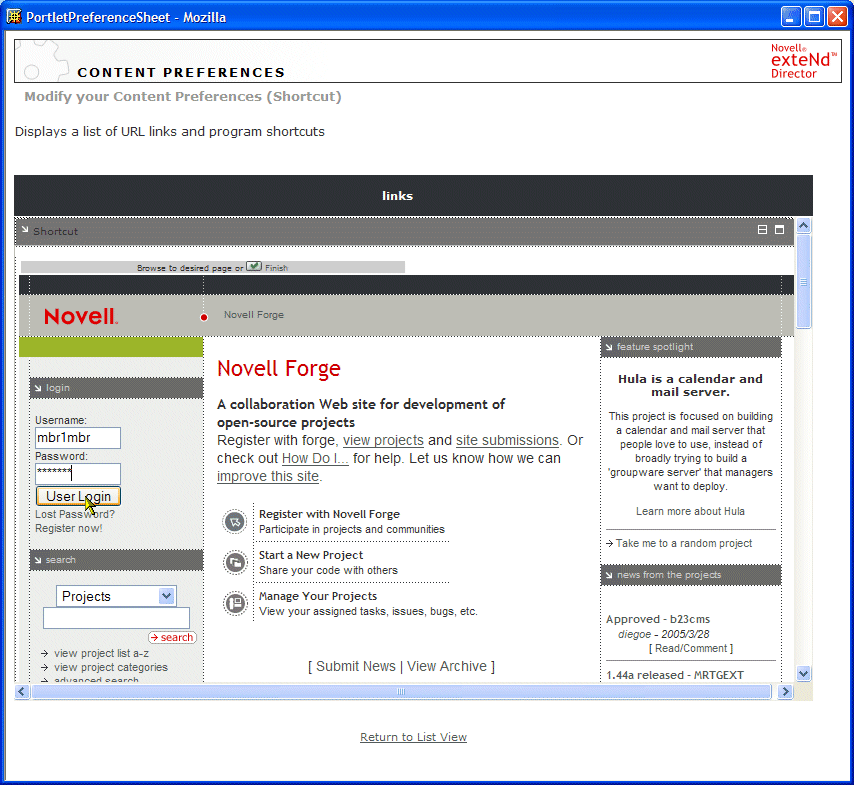This screenshot has height=785, width=854.
Task: Open the Lost Password link
Action: tap(75, 514)
